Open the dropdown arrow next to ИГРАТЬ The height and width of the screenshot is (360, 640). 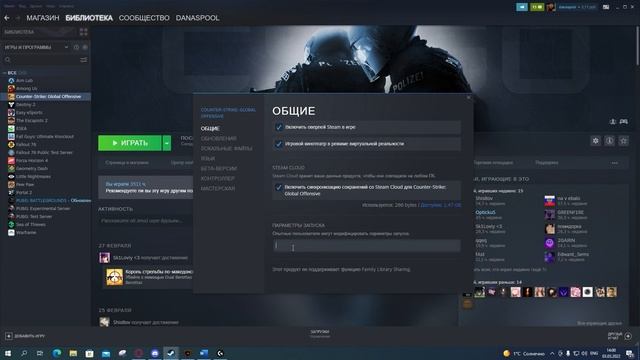[x=167, y=143]
